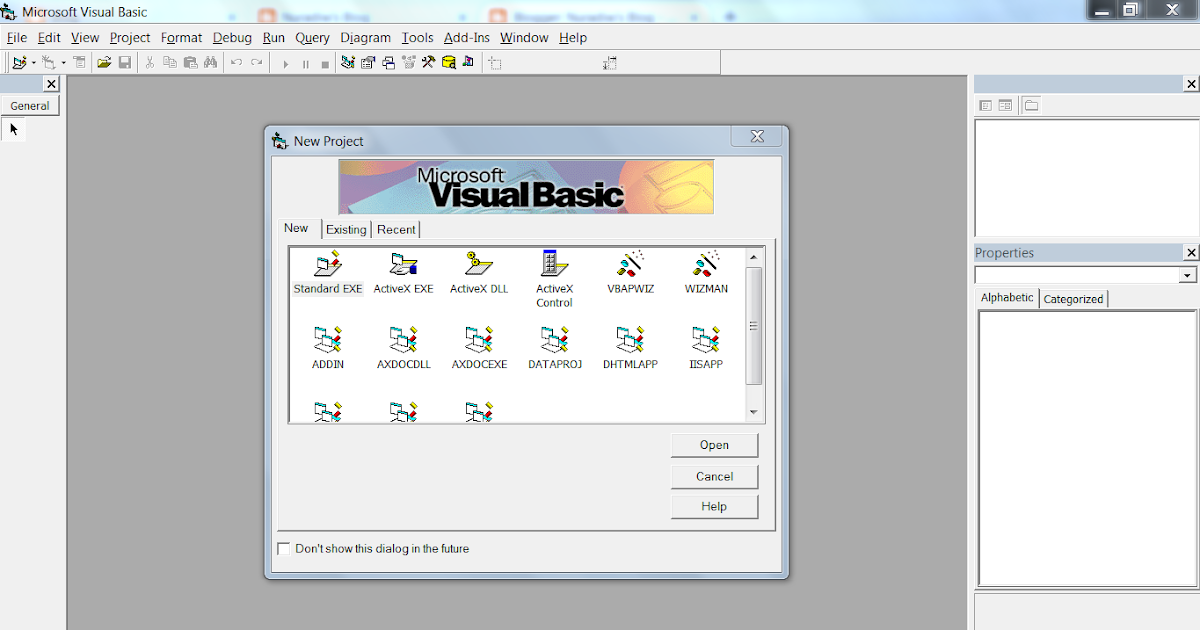Check Don't show this dialog in the future
Image resolution: width=1200 pixels, height=630 pixels.
[x=284, y=548]
